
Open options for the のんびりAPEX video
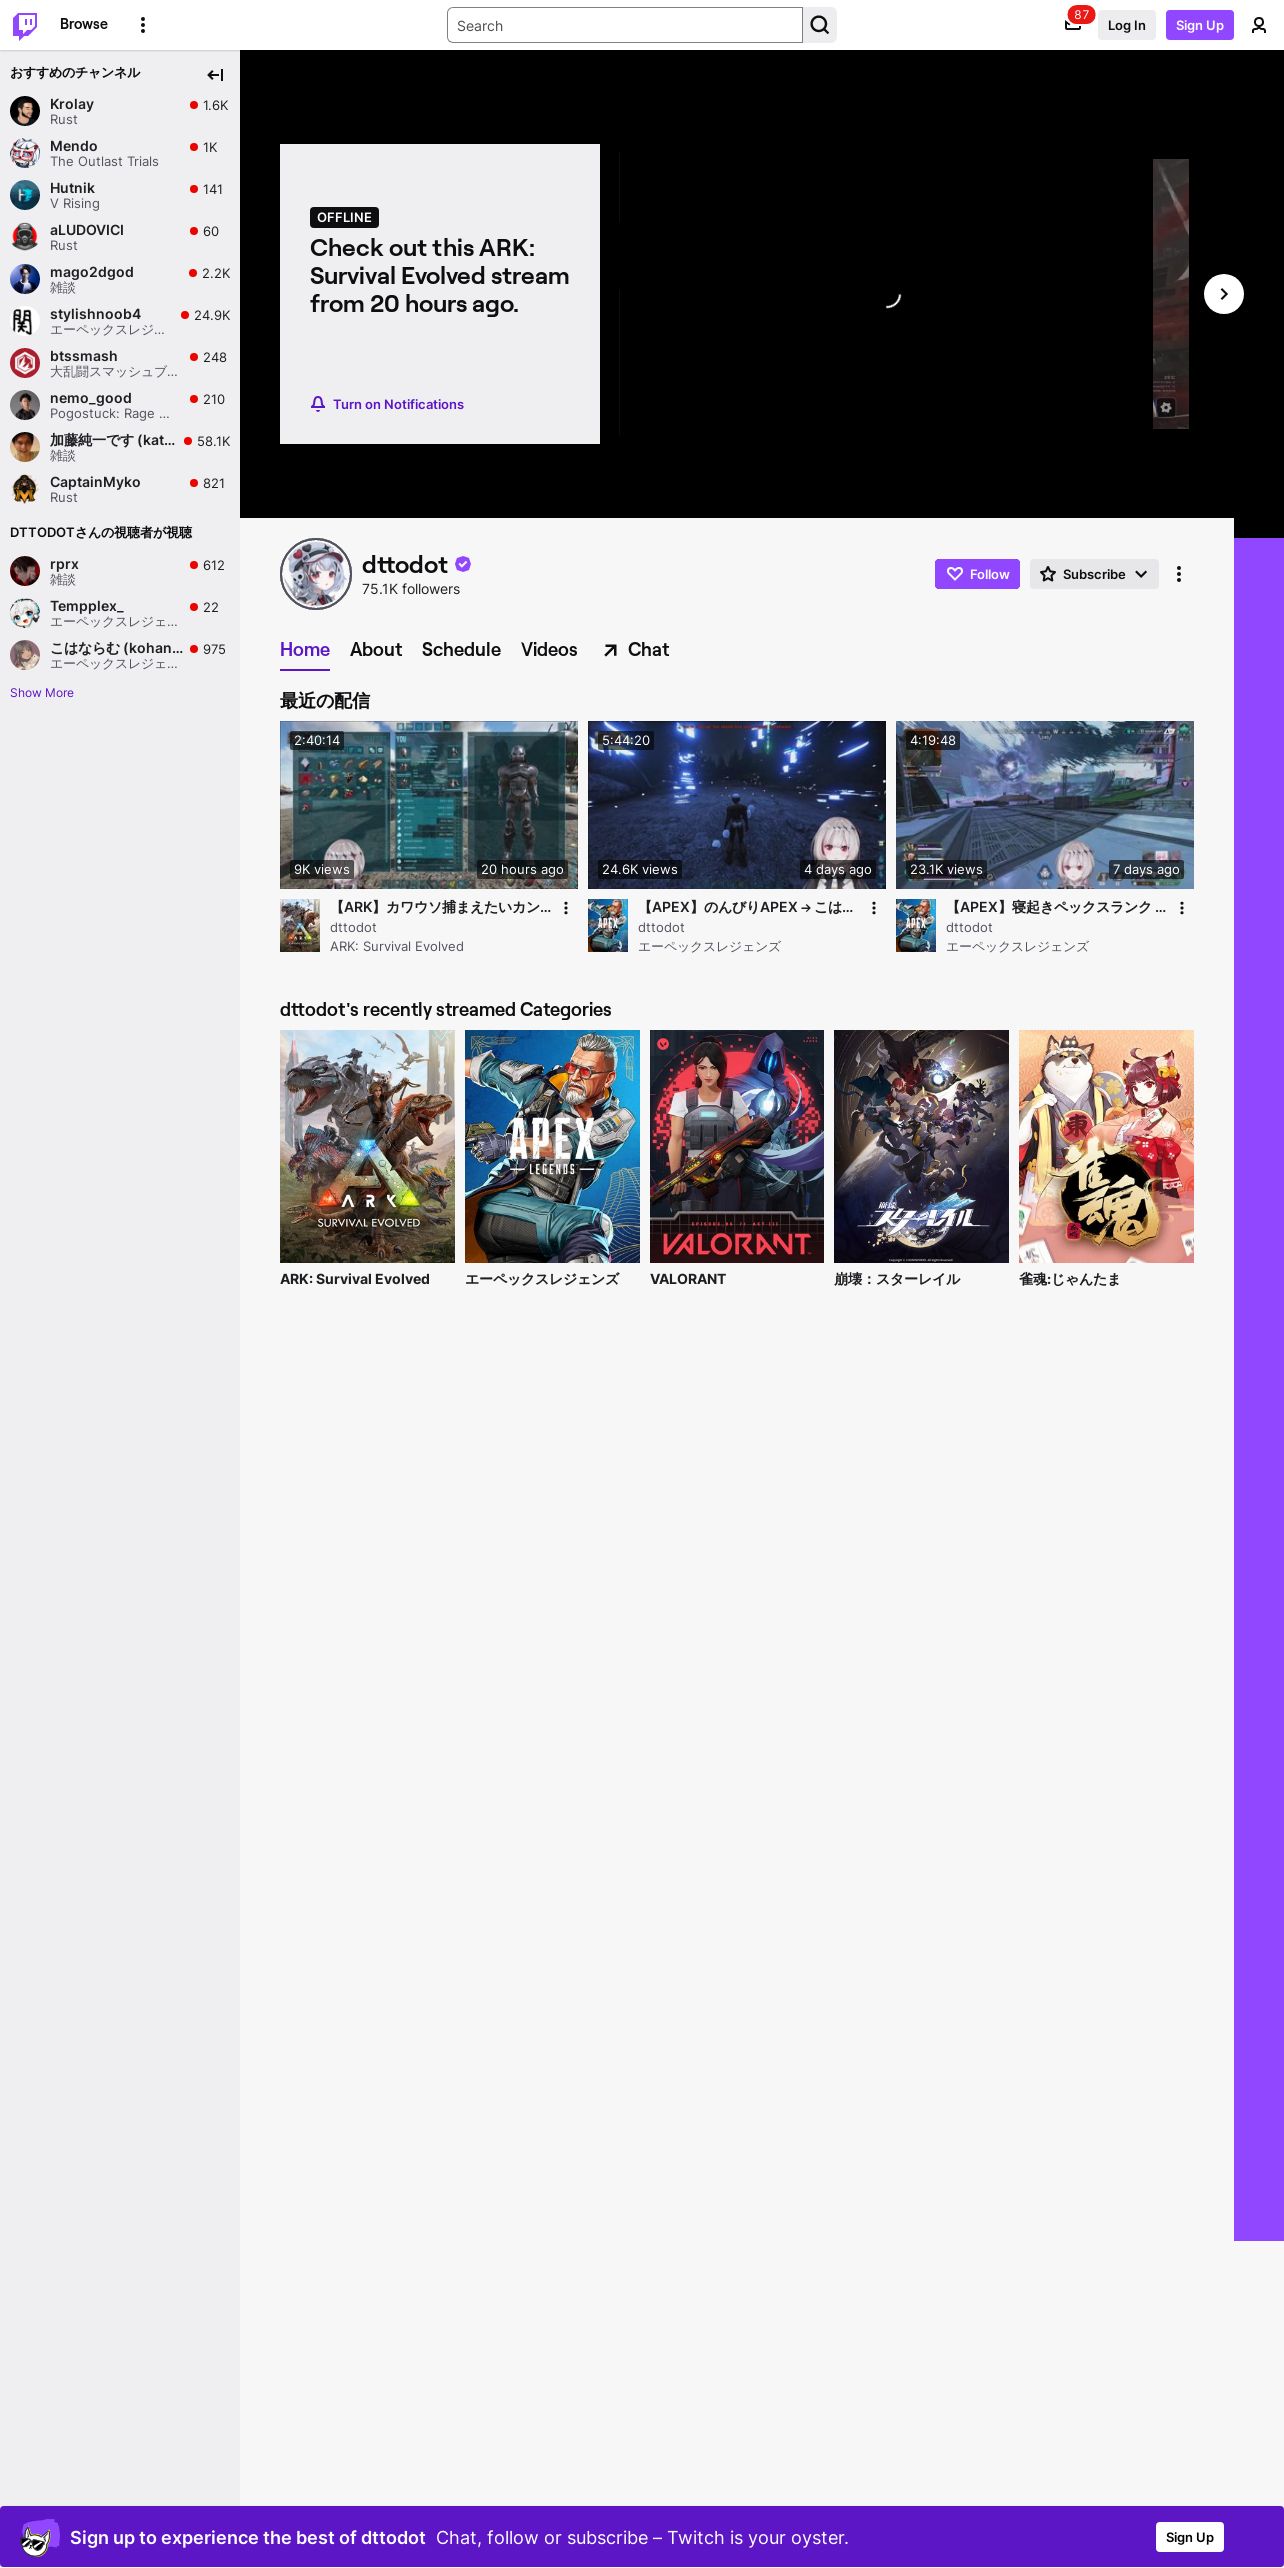click(874, 908)
